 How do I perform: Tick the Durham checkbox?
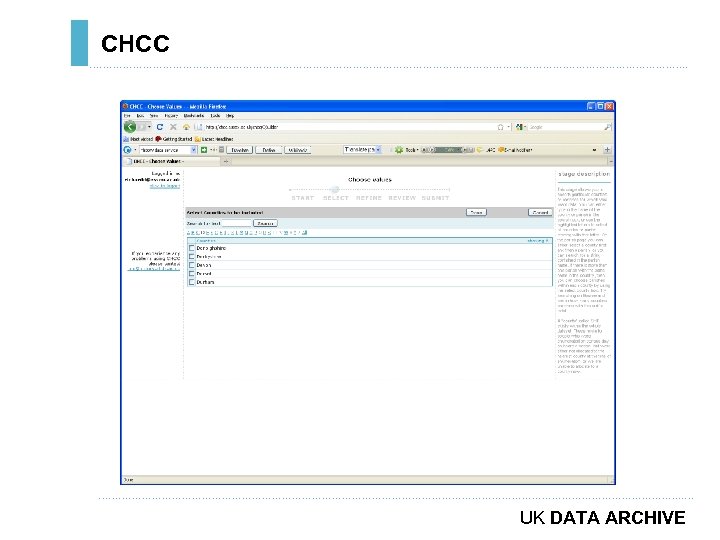pyautogui.click(x=192, y=282)
